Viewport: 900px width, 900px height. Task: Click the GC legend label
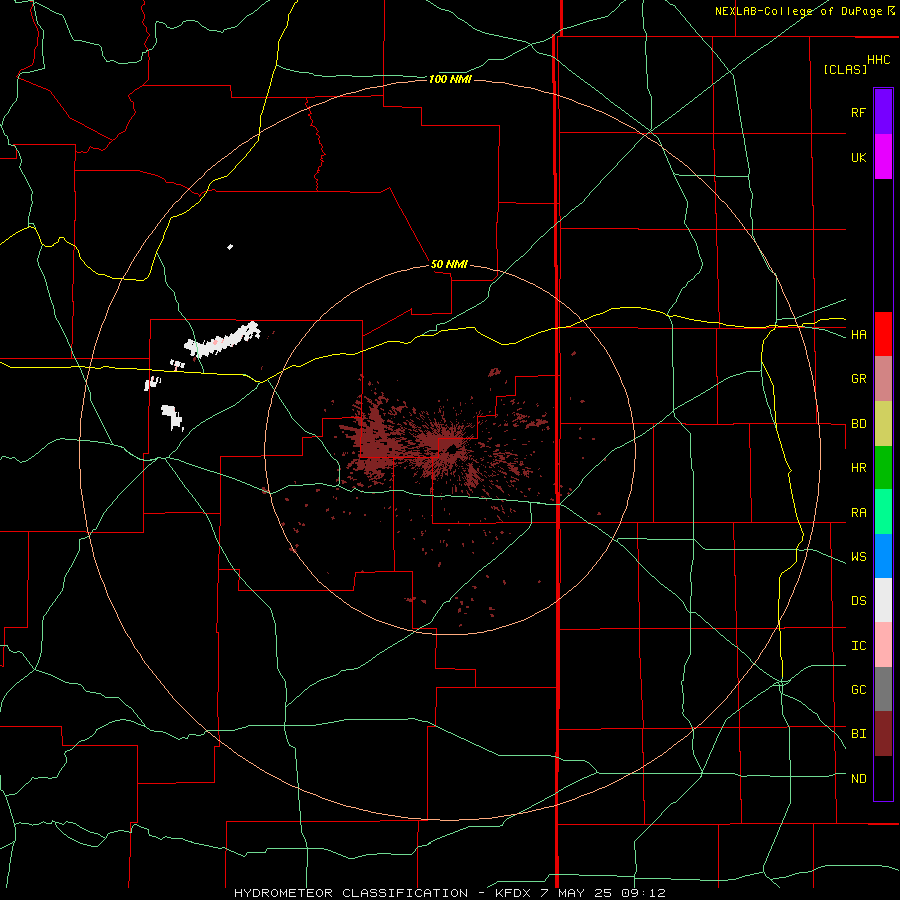[x=858, y=690]
